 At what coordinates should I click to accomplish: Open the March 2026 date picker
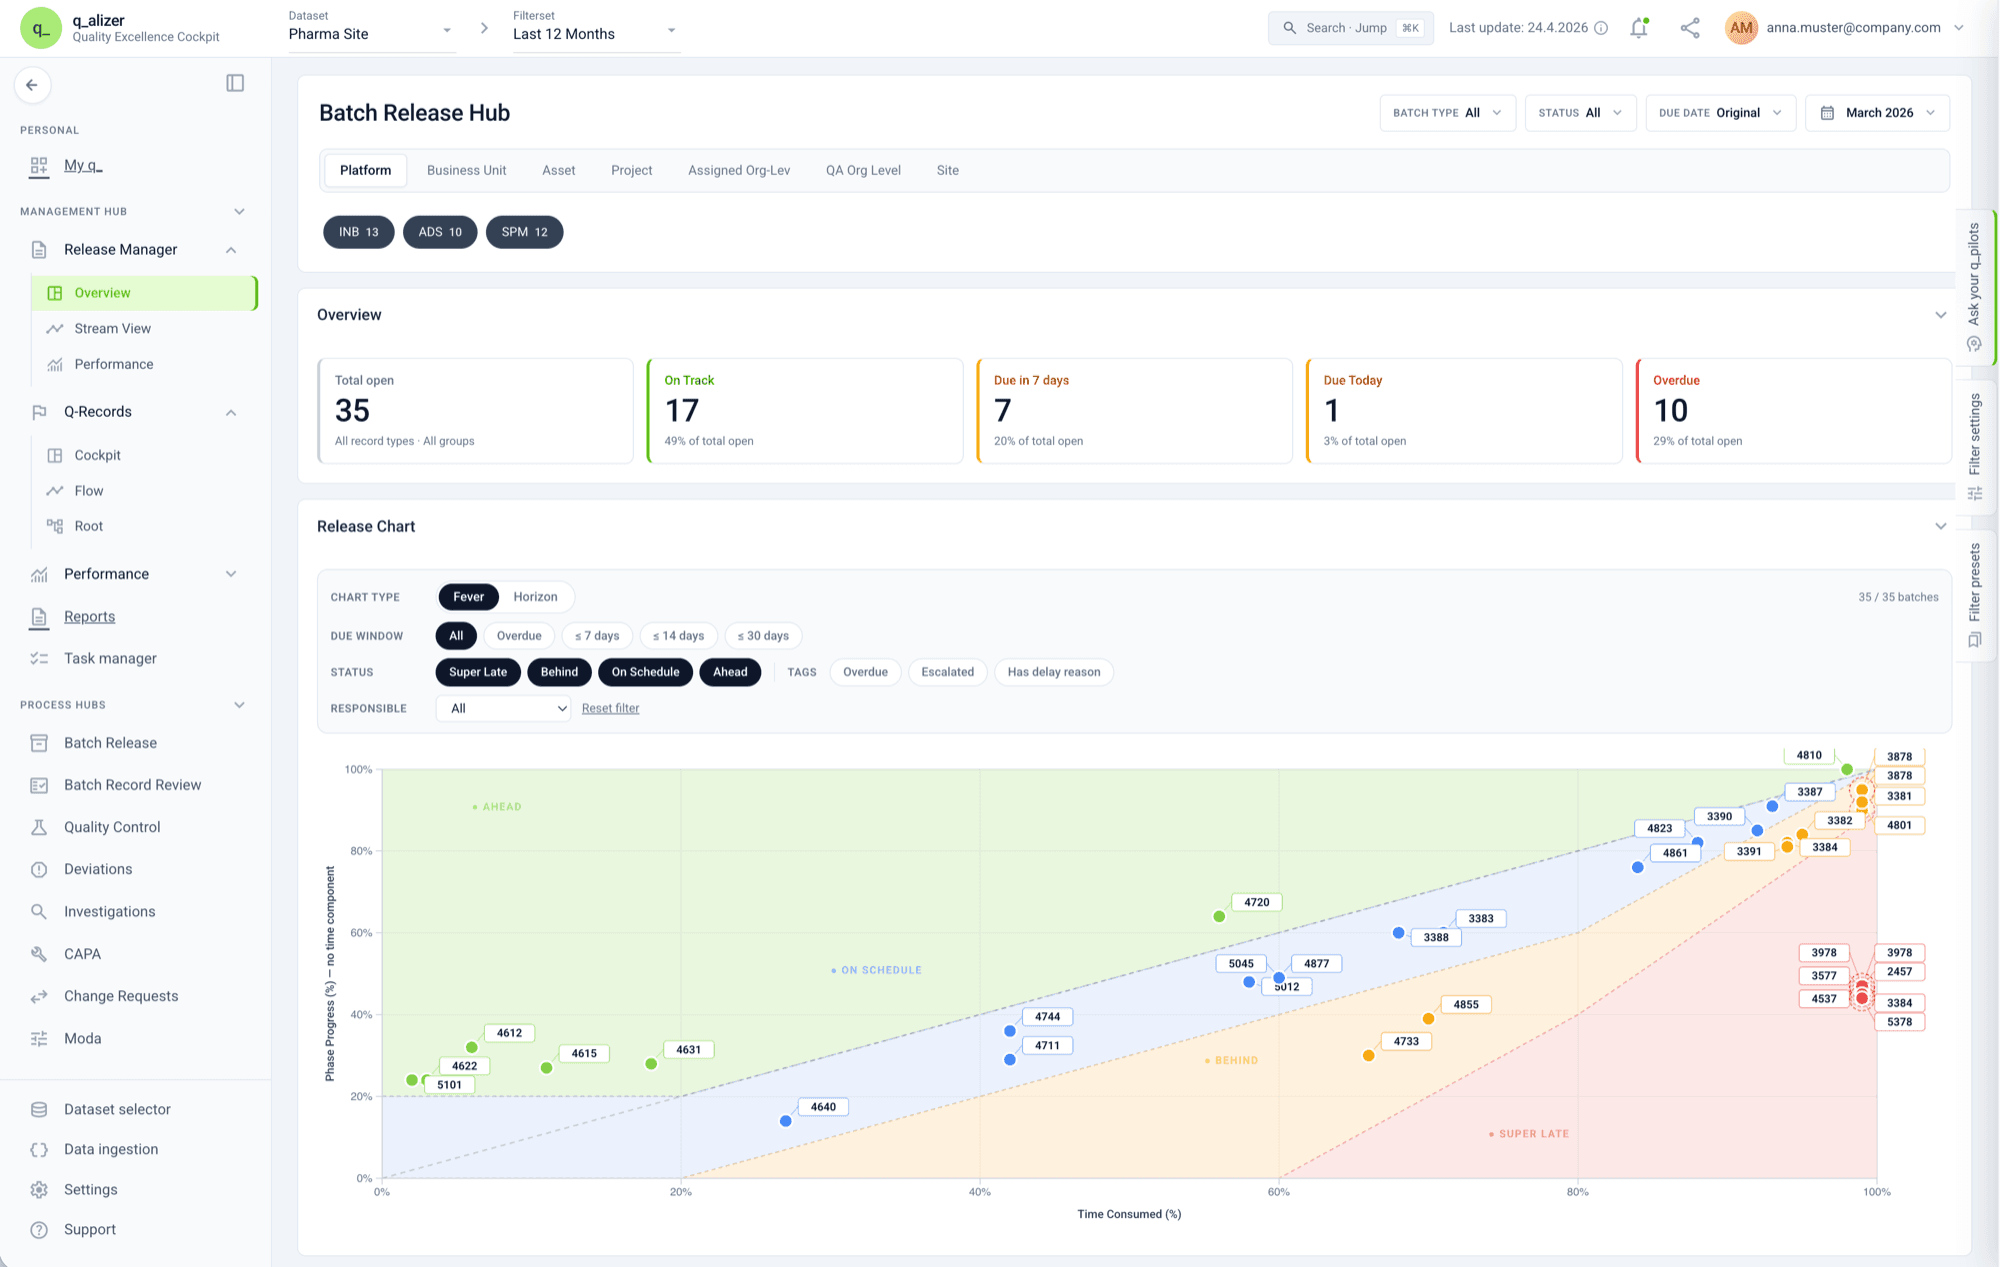coord(1877,113)
